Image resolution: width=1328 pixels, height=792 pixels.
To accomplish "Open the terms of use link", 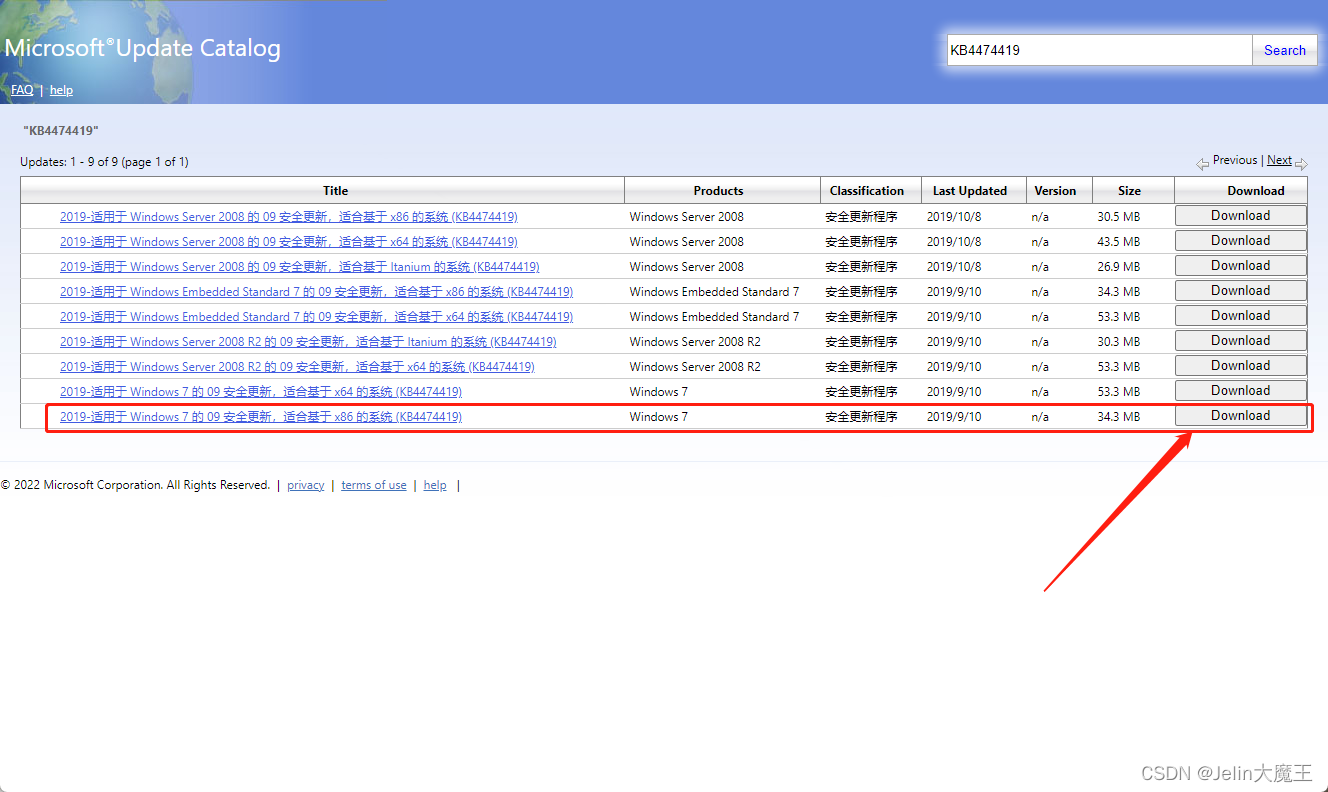I will (374, 485).
